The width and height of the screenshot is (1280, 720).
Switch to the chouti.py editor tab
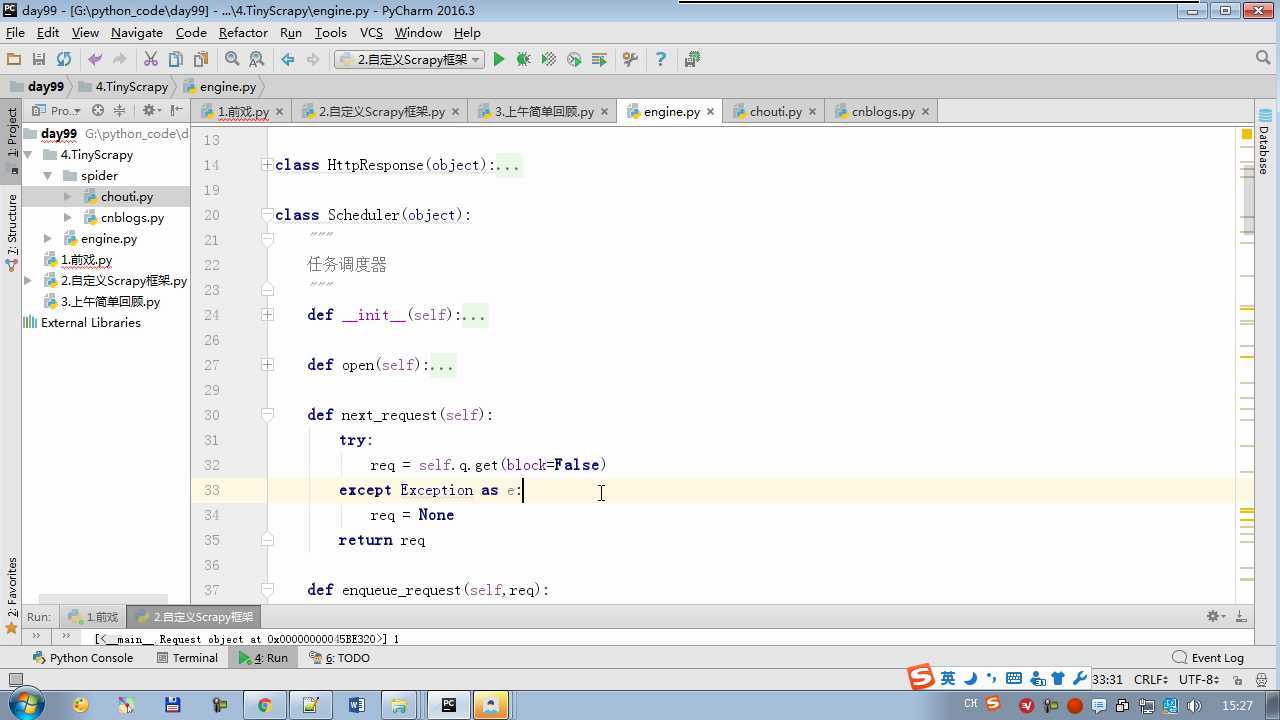[x=775, y=111]
